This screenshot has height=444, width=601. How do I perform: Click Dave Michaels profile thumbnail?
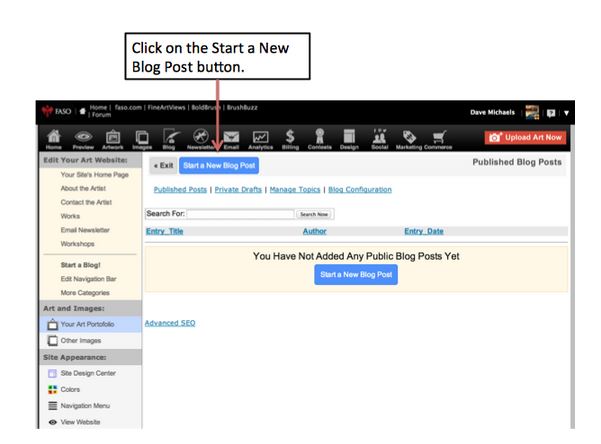[x=532, y=112]
